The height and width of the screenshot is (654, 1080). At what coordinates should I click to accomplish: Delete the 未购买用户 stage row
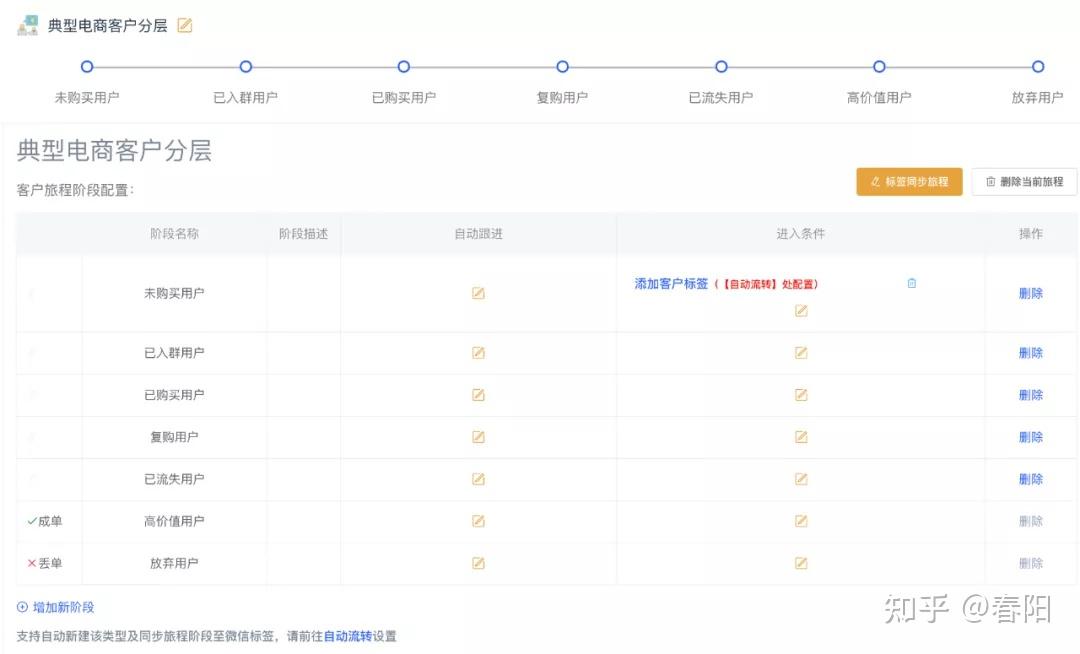[x=1030, y=293]
